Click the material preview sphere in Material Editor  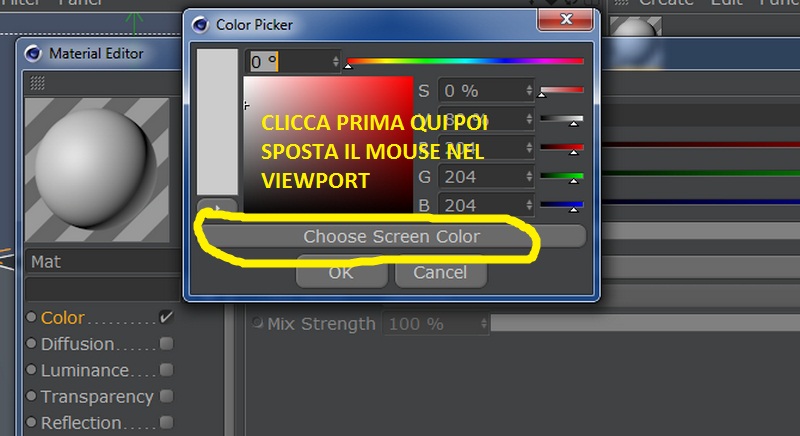click(x=97, y=170)
